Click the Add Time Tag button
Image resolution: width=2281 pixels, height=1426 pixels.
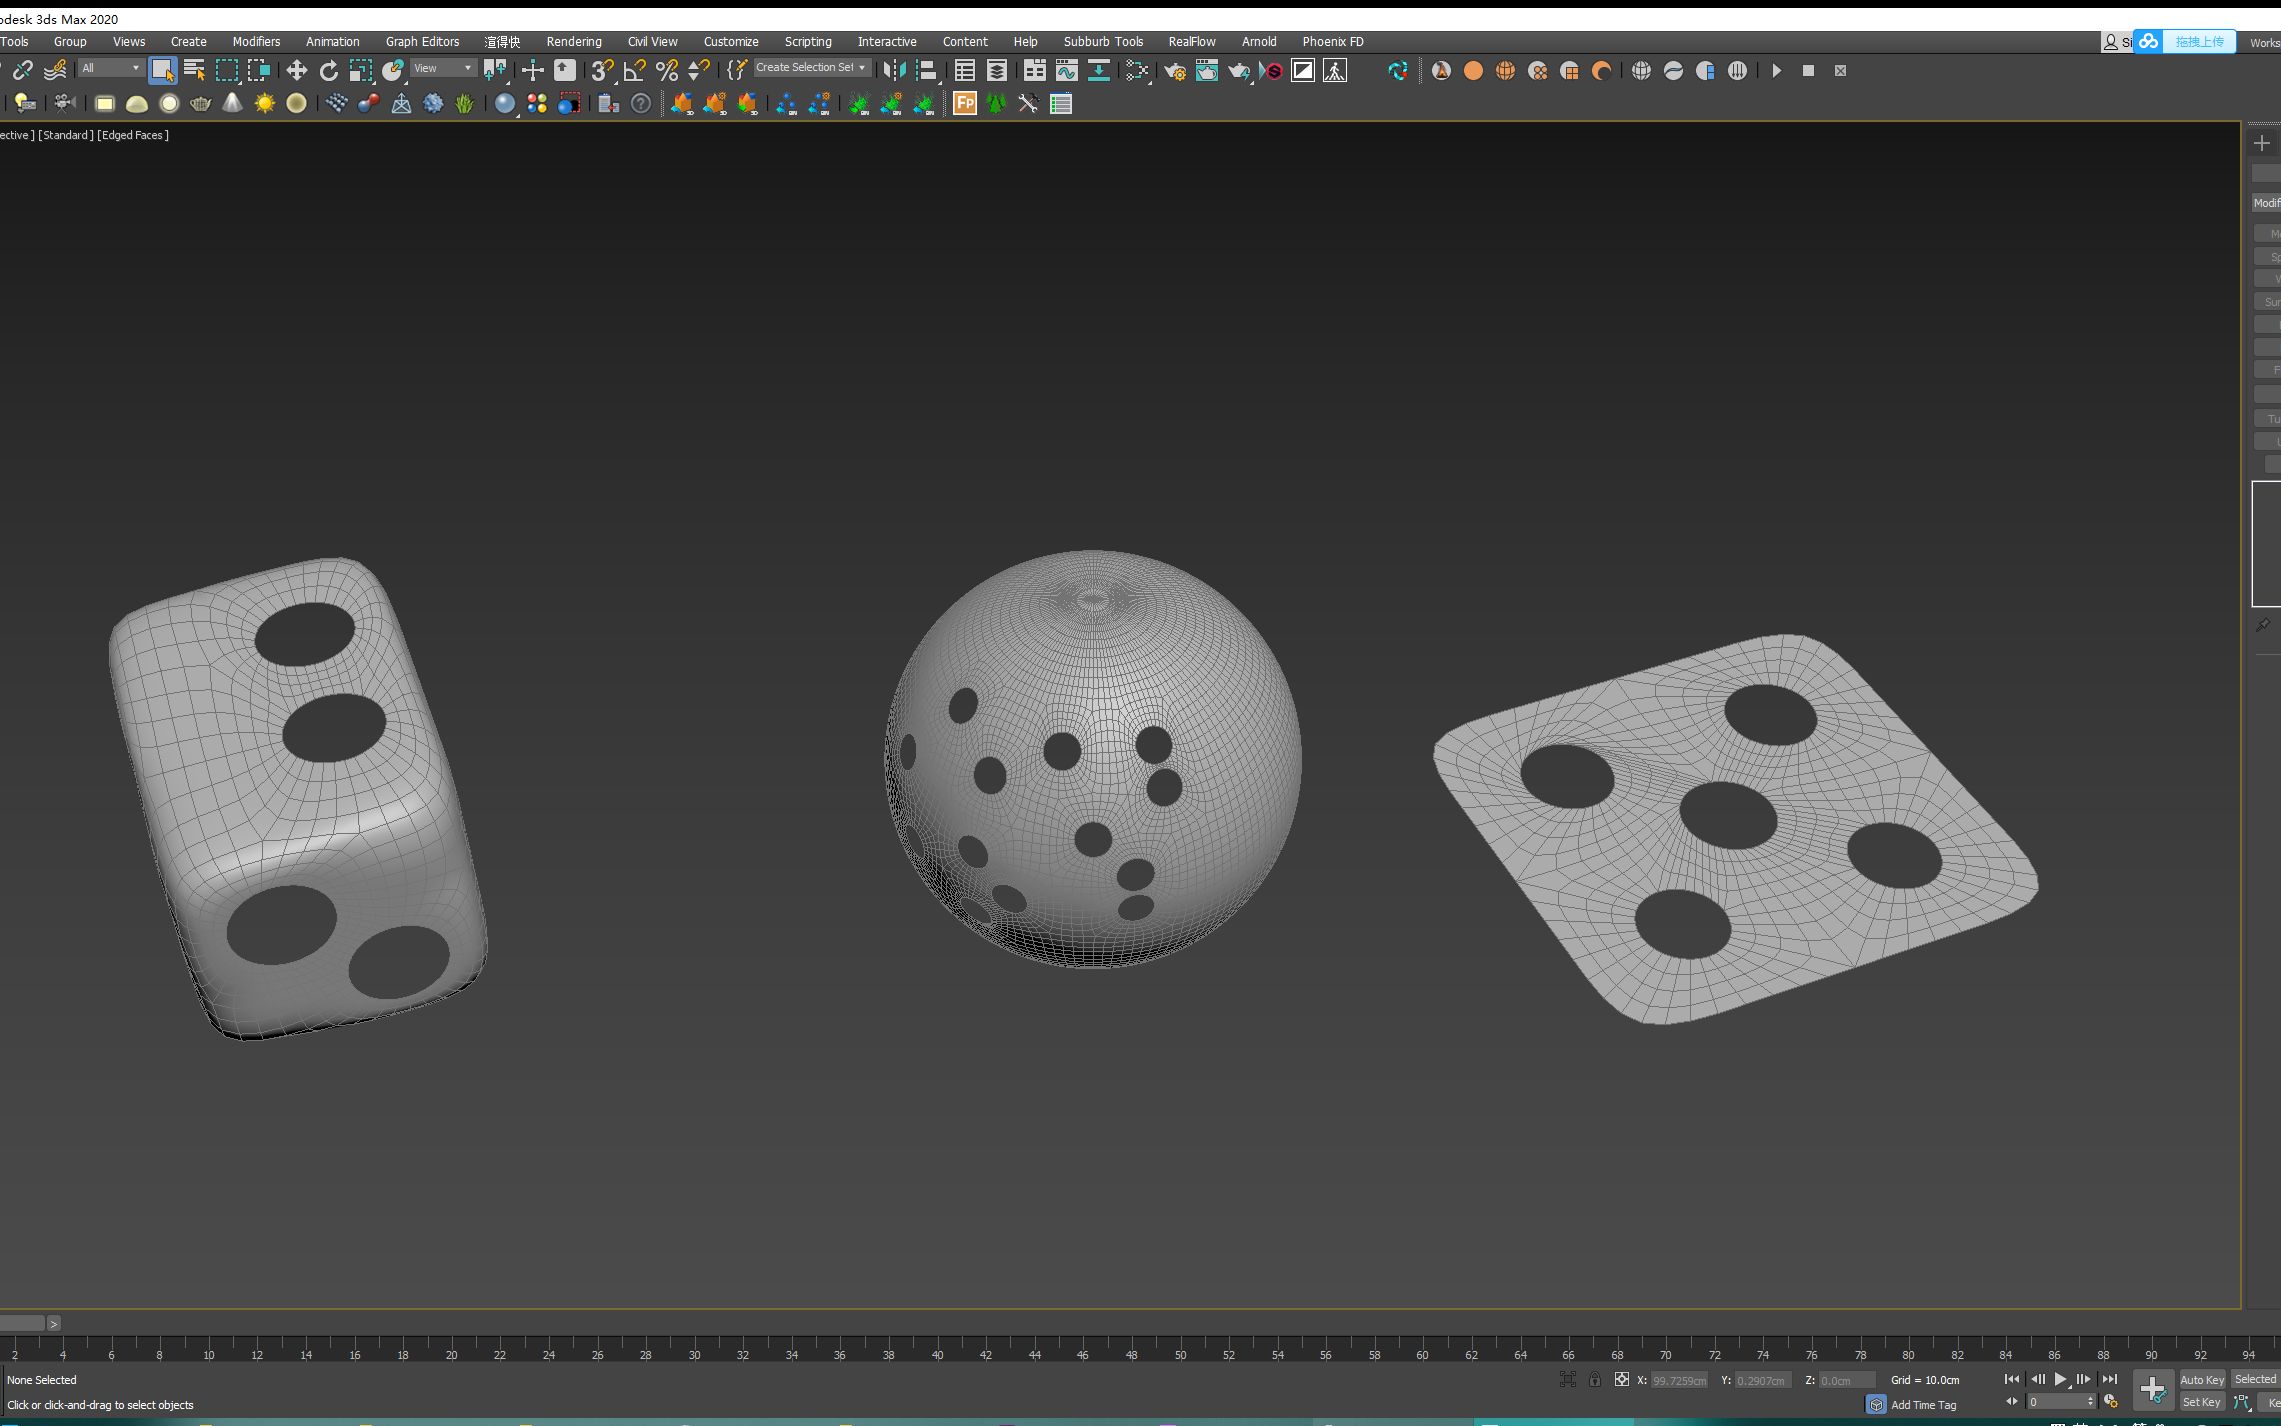1920,1404
